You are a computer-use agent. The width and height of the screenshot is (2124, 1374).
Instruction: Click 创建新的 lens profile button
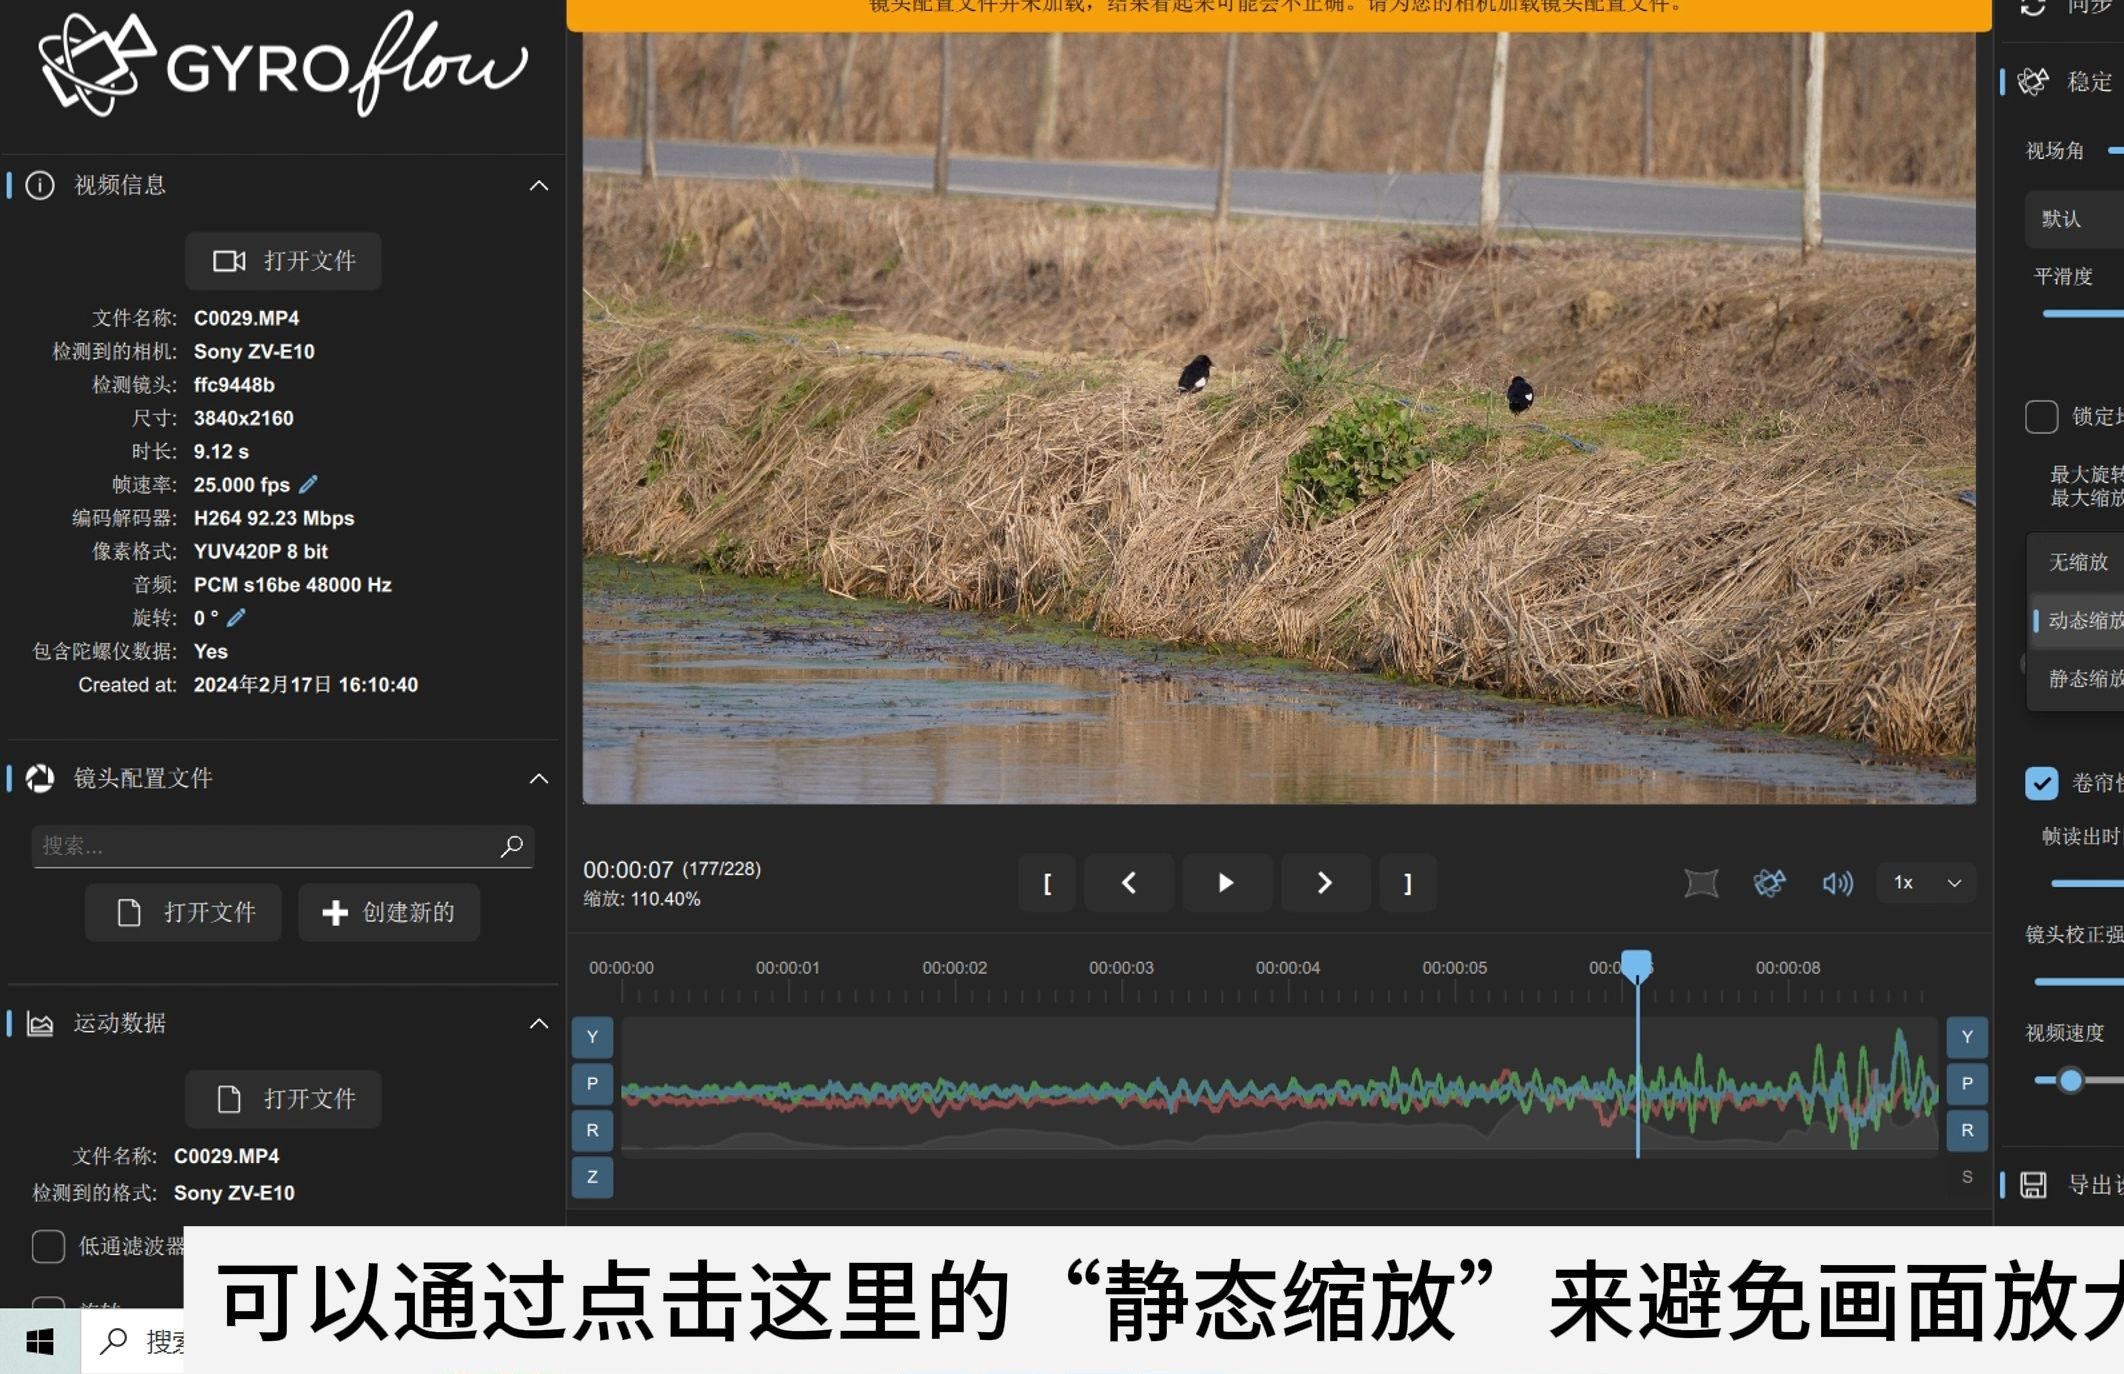point(389,912)
